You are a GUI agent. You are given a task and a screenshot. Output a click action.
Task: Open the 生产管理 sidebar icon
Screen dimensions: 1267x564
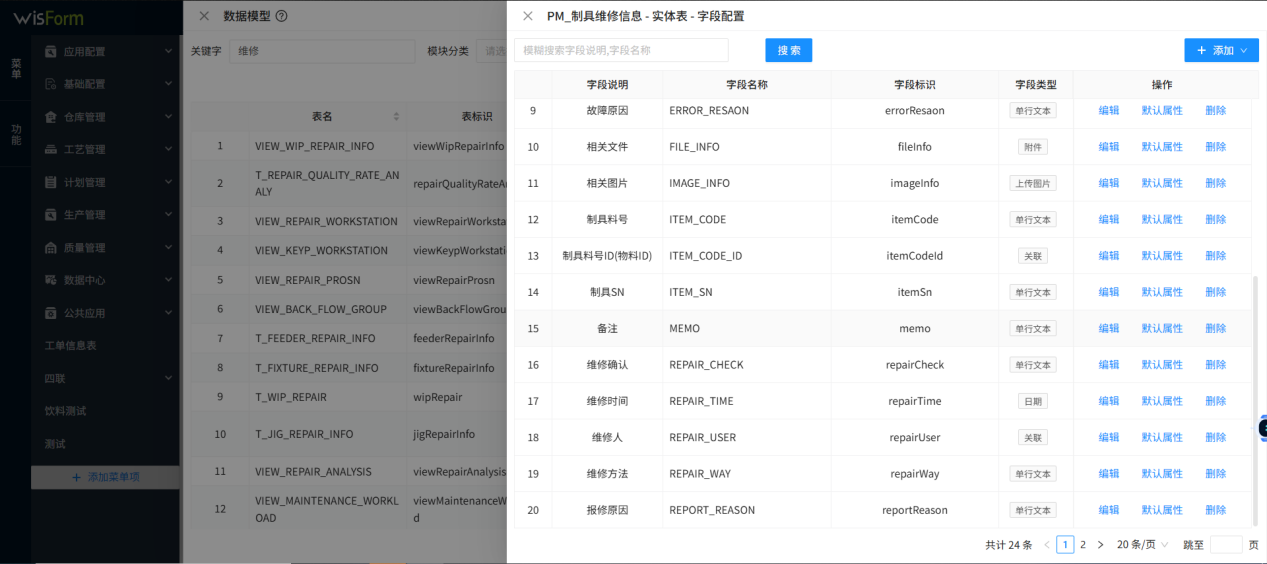51,215
